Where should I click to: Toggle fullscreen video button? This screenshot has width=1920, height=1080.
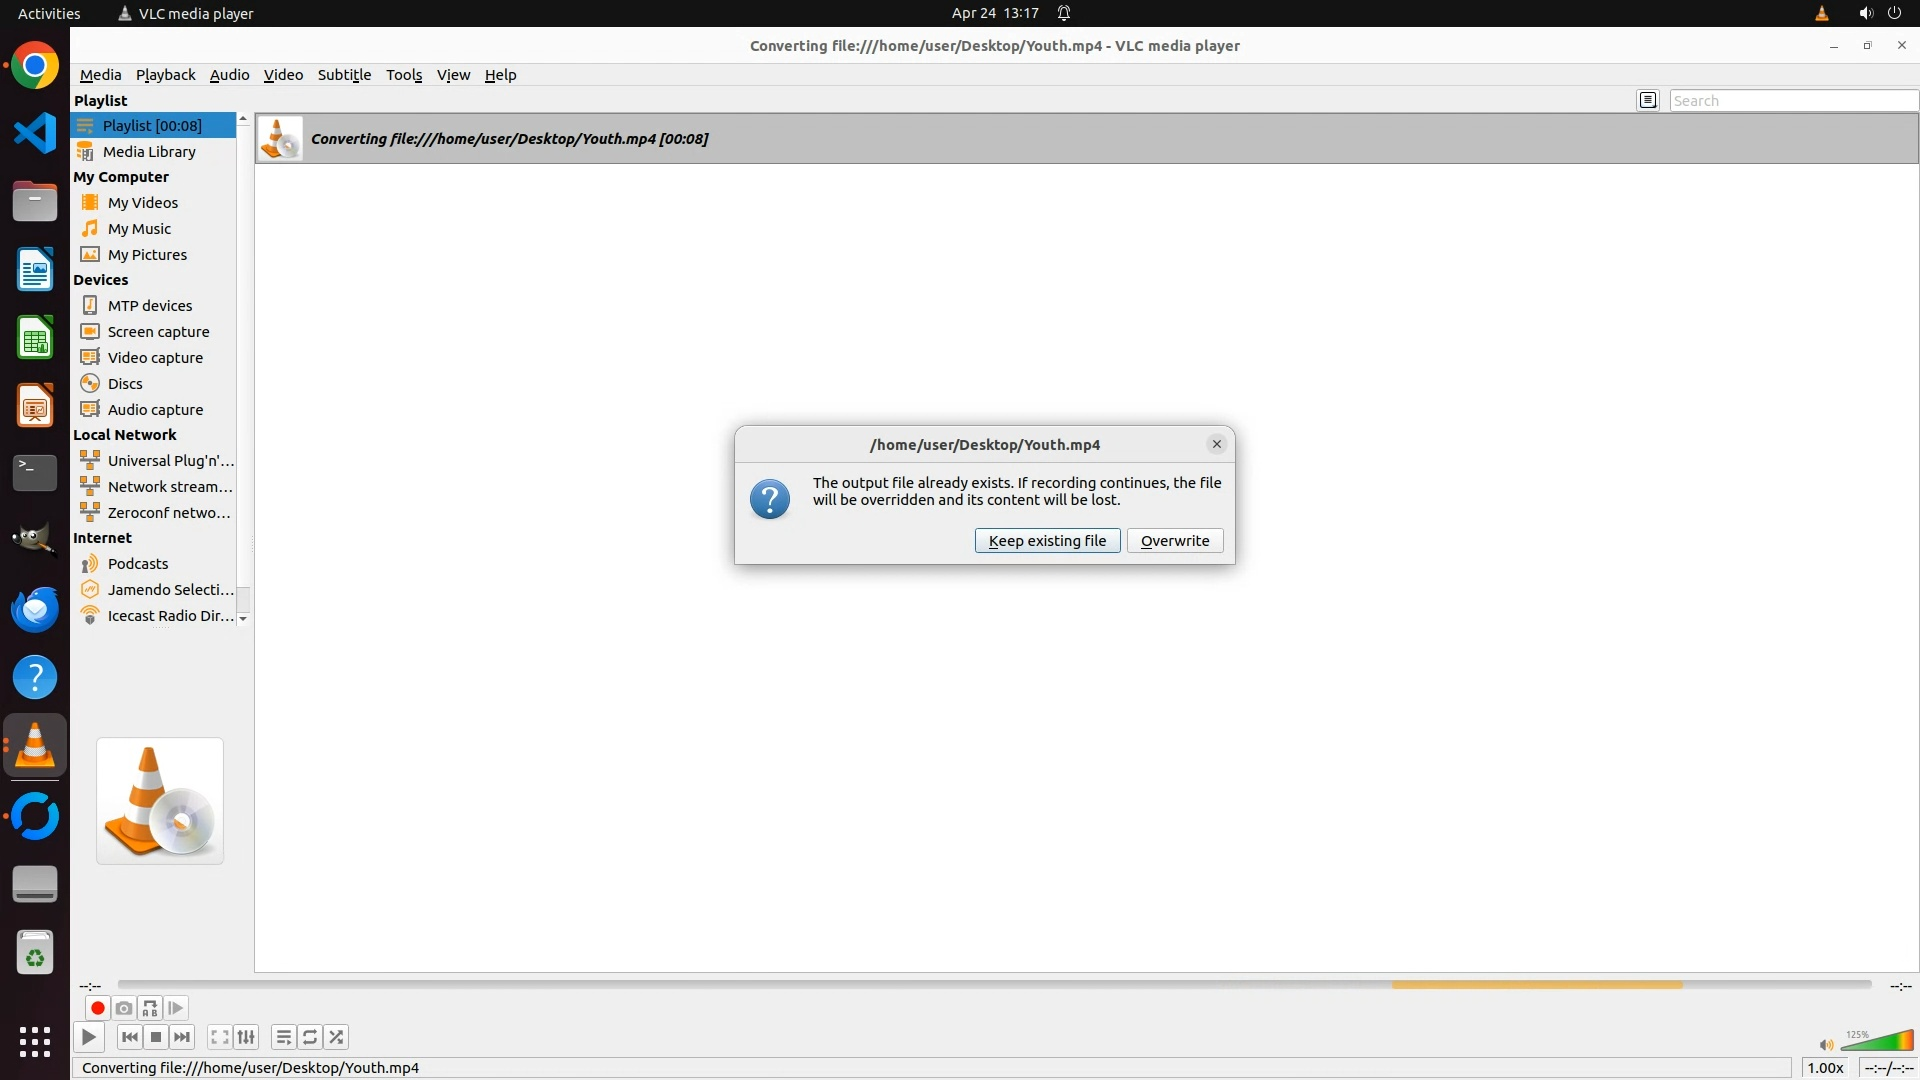pos(220,1037)
